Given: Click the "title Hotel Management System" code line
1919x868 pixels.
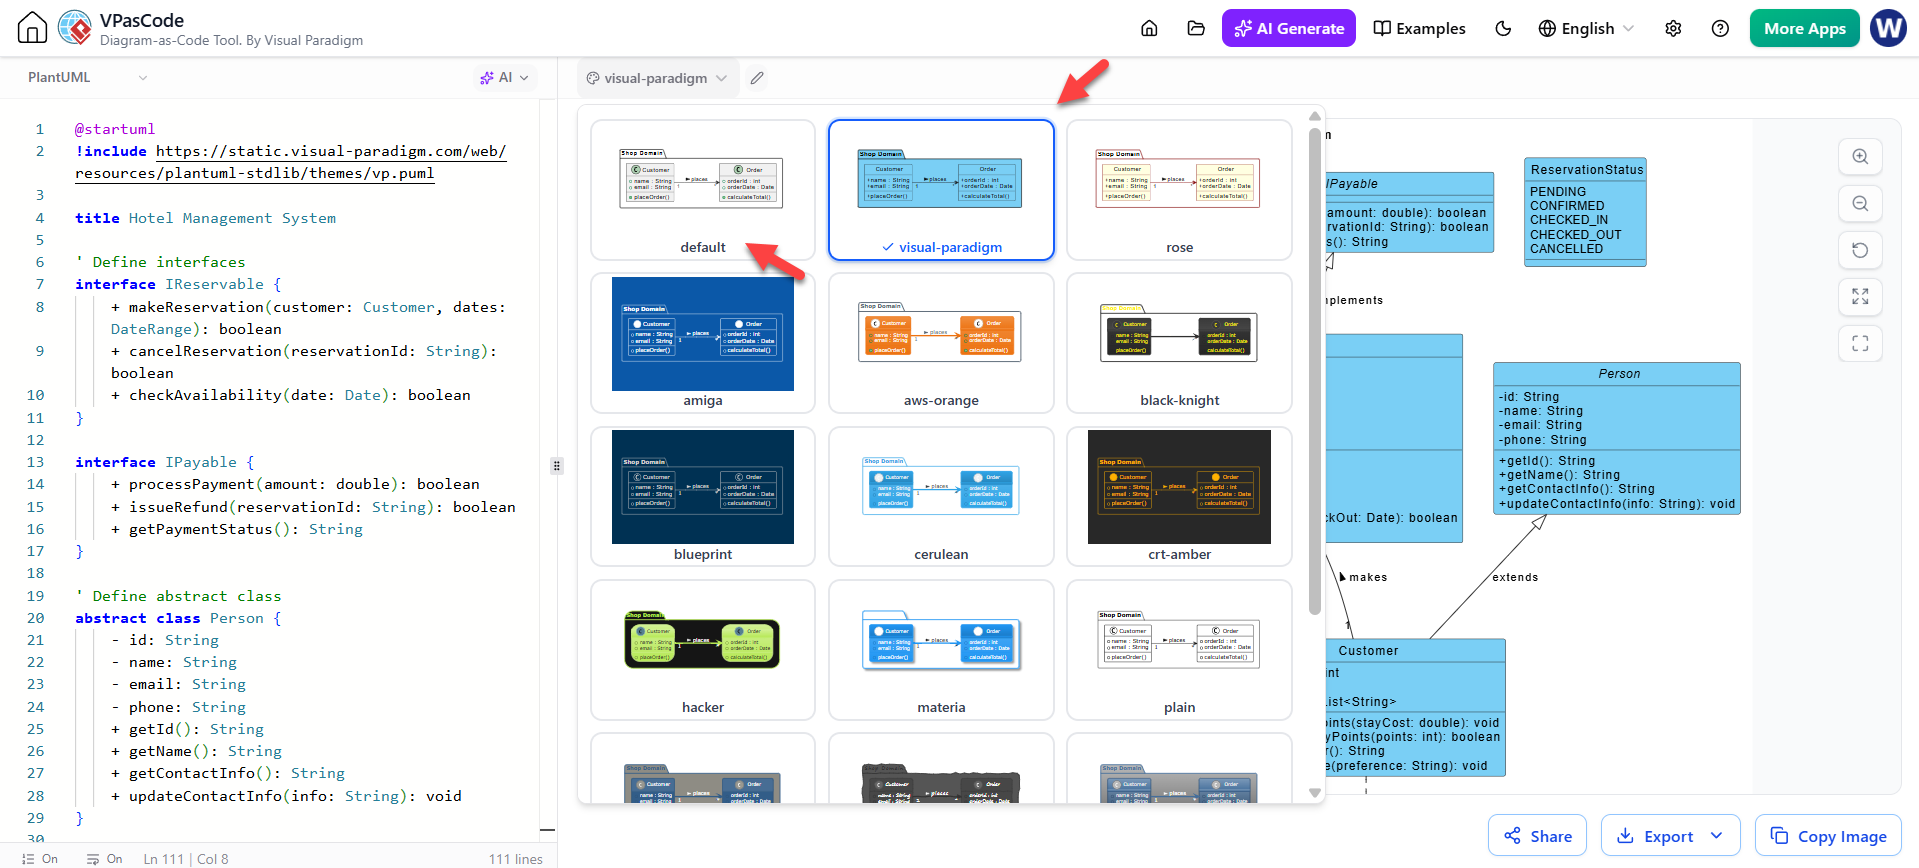Looking at the screenshot, I should point(205,218).
